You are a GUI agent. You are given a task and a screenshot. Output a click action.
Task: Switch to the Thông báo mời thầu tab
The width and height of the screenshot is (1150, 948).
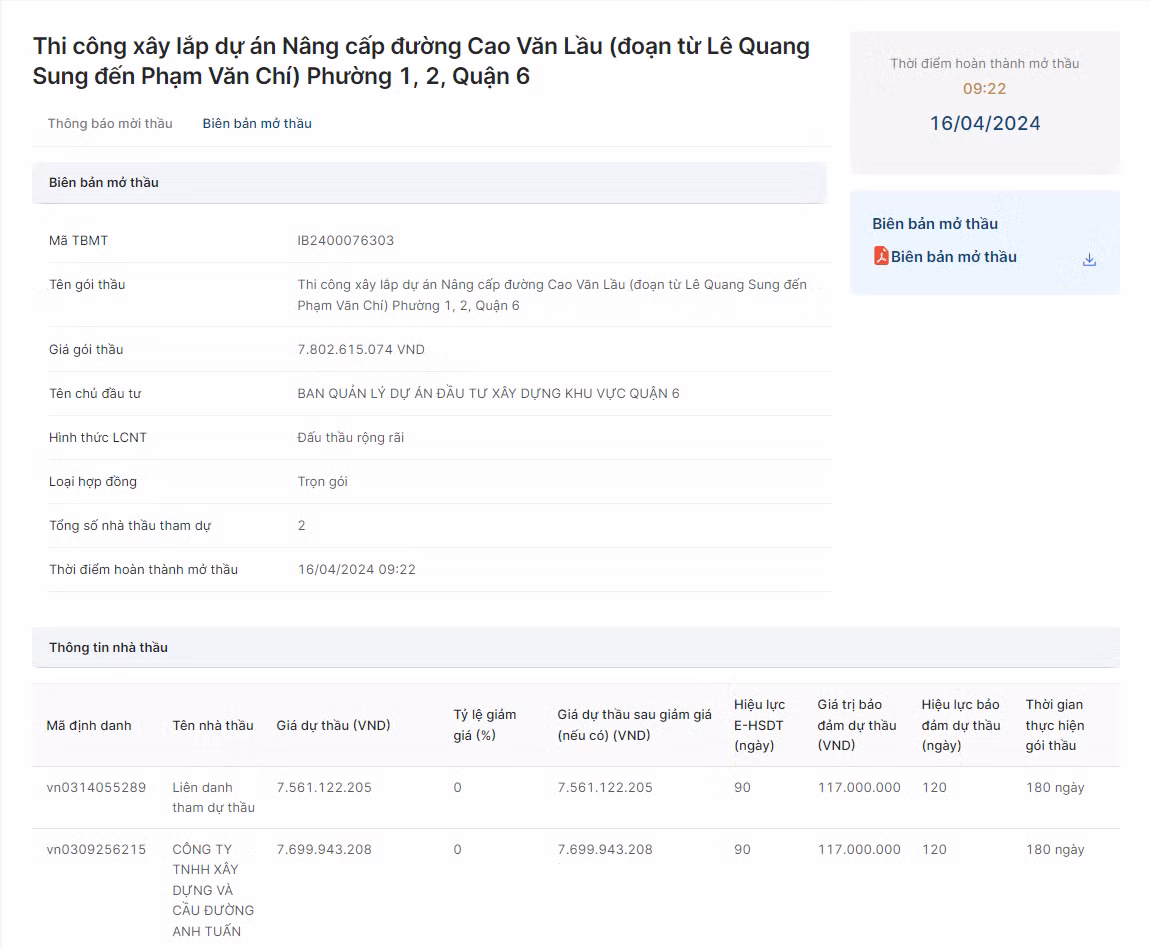(x=110, y=123)
